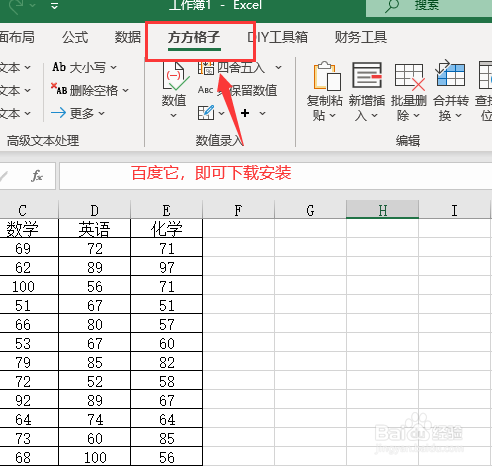Click the edit pencil icon in 数值录入
The image size is (492, 466).
click(x=206, y=113)
